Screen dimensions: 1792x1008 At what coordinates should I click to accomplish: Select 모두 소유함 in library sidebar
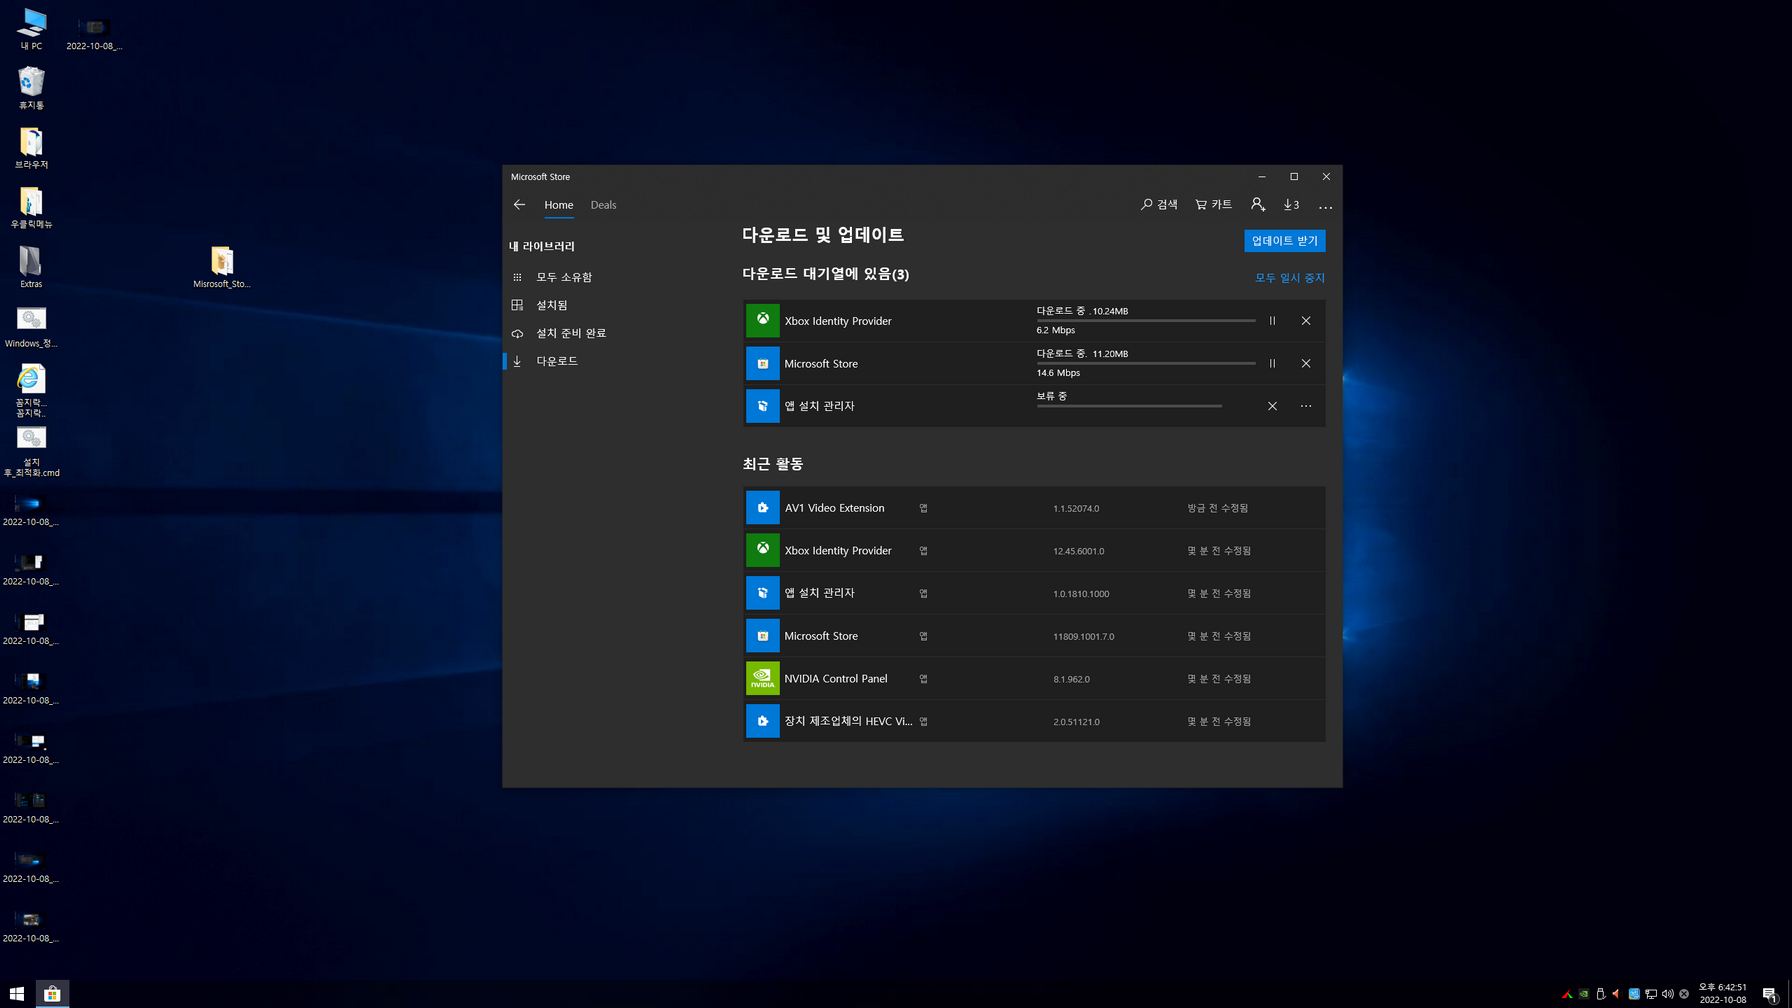[552, 277]
